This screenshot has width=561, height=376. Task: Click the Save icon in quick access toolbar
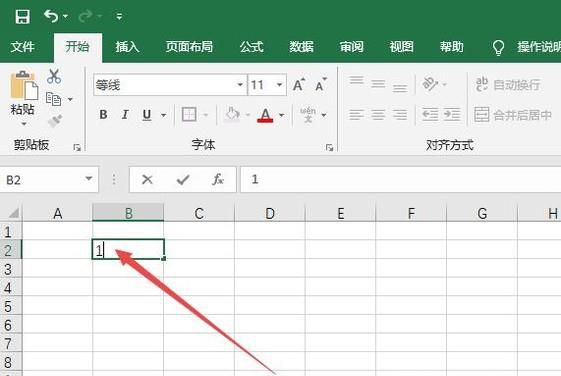[23, 16]
